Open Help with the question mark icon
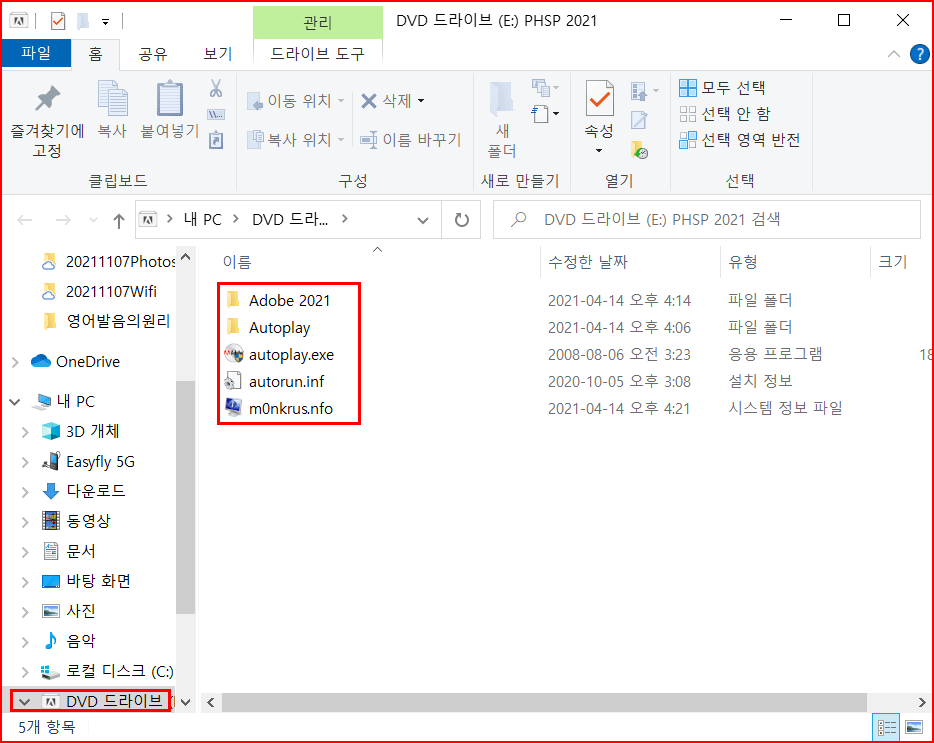Viewport: 934px width, 743px height. click(x=920, y=54)
